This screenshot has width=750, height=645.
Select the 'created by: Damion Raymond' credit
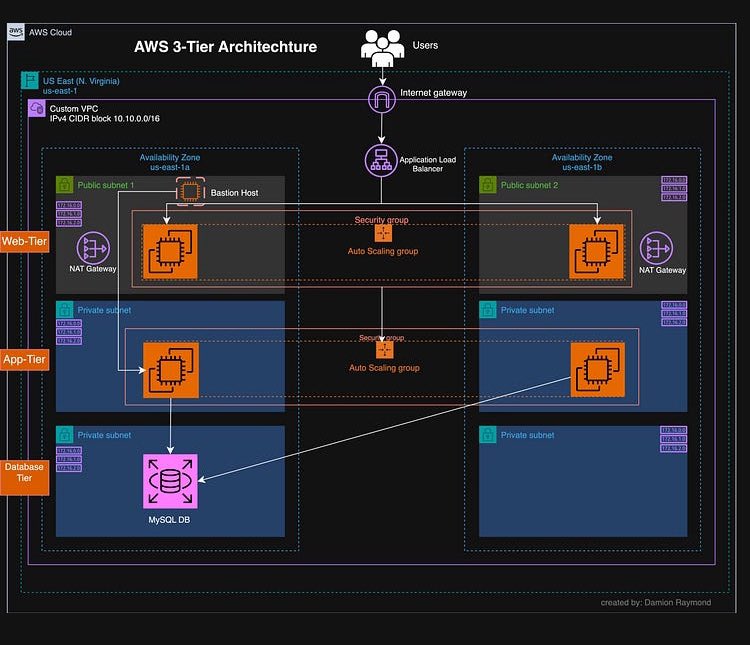[x=656, y=602]
